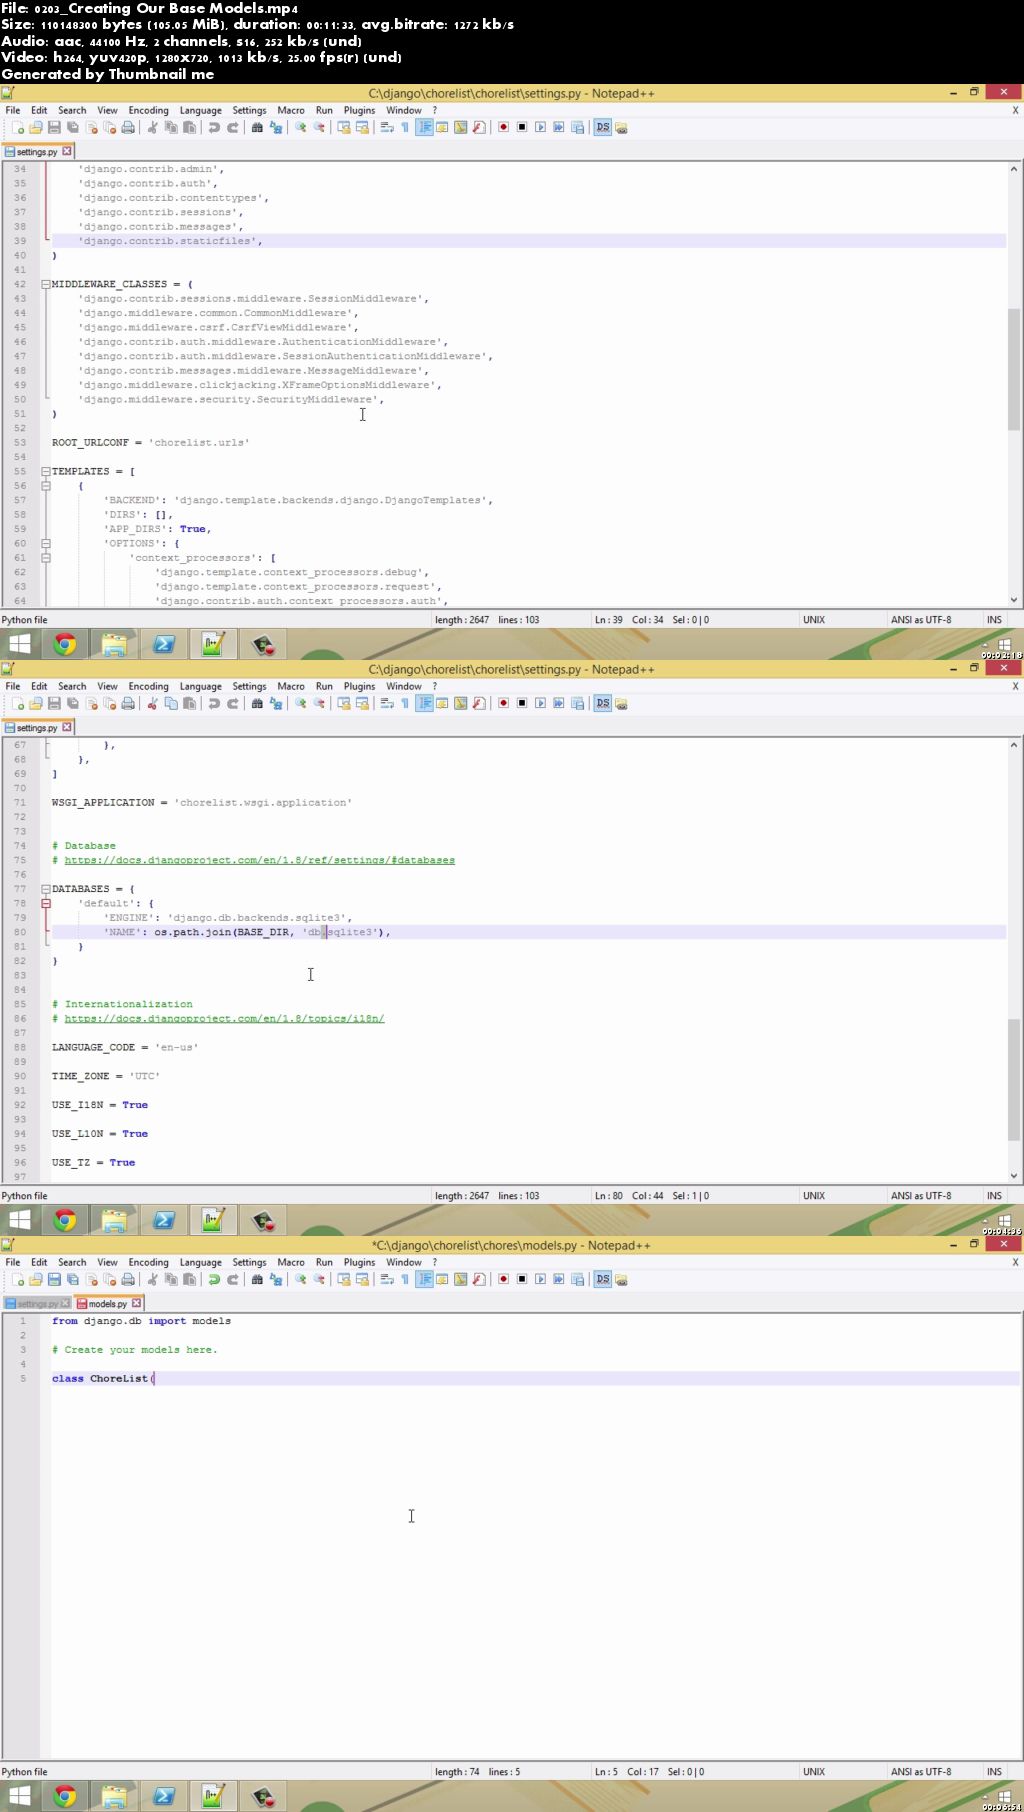
Task: Click vertical scrollbar thumb in top window
Action: pos(1014,369)
